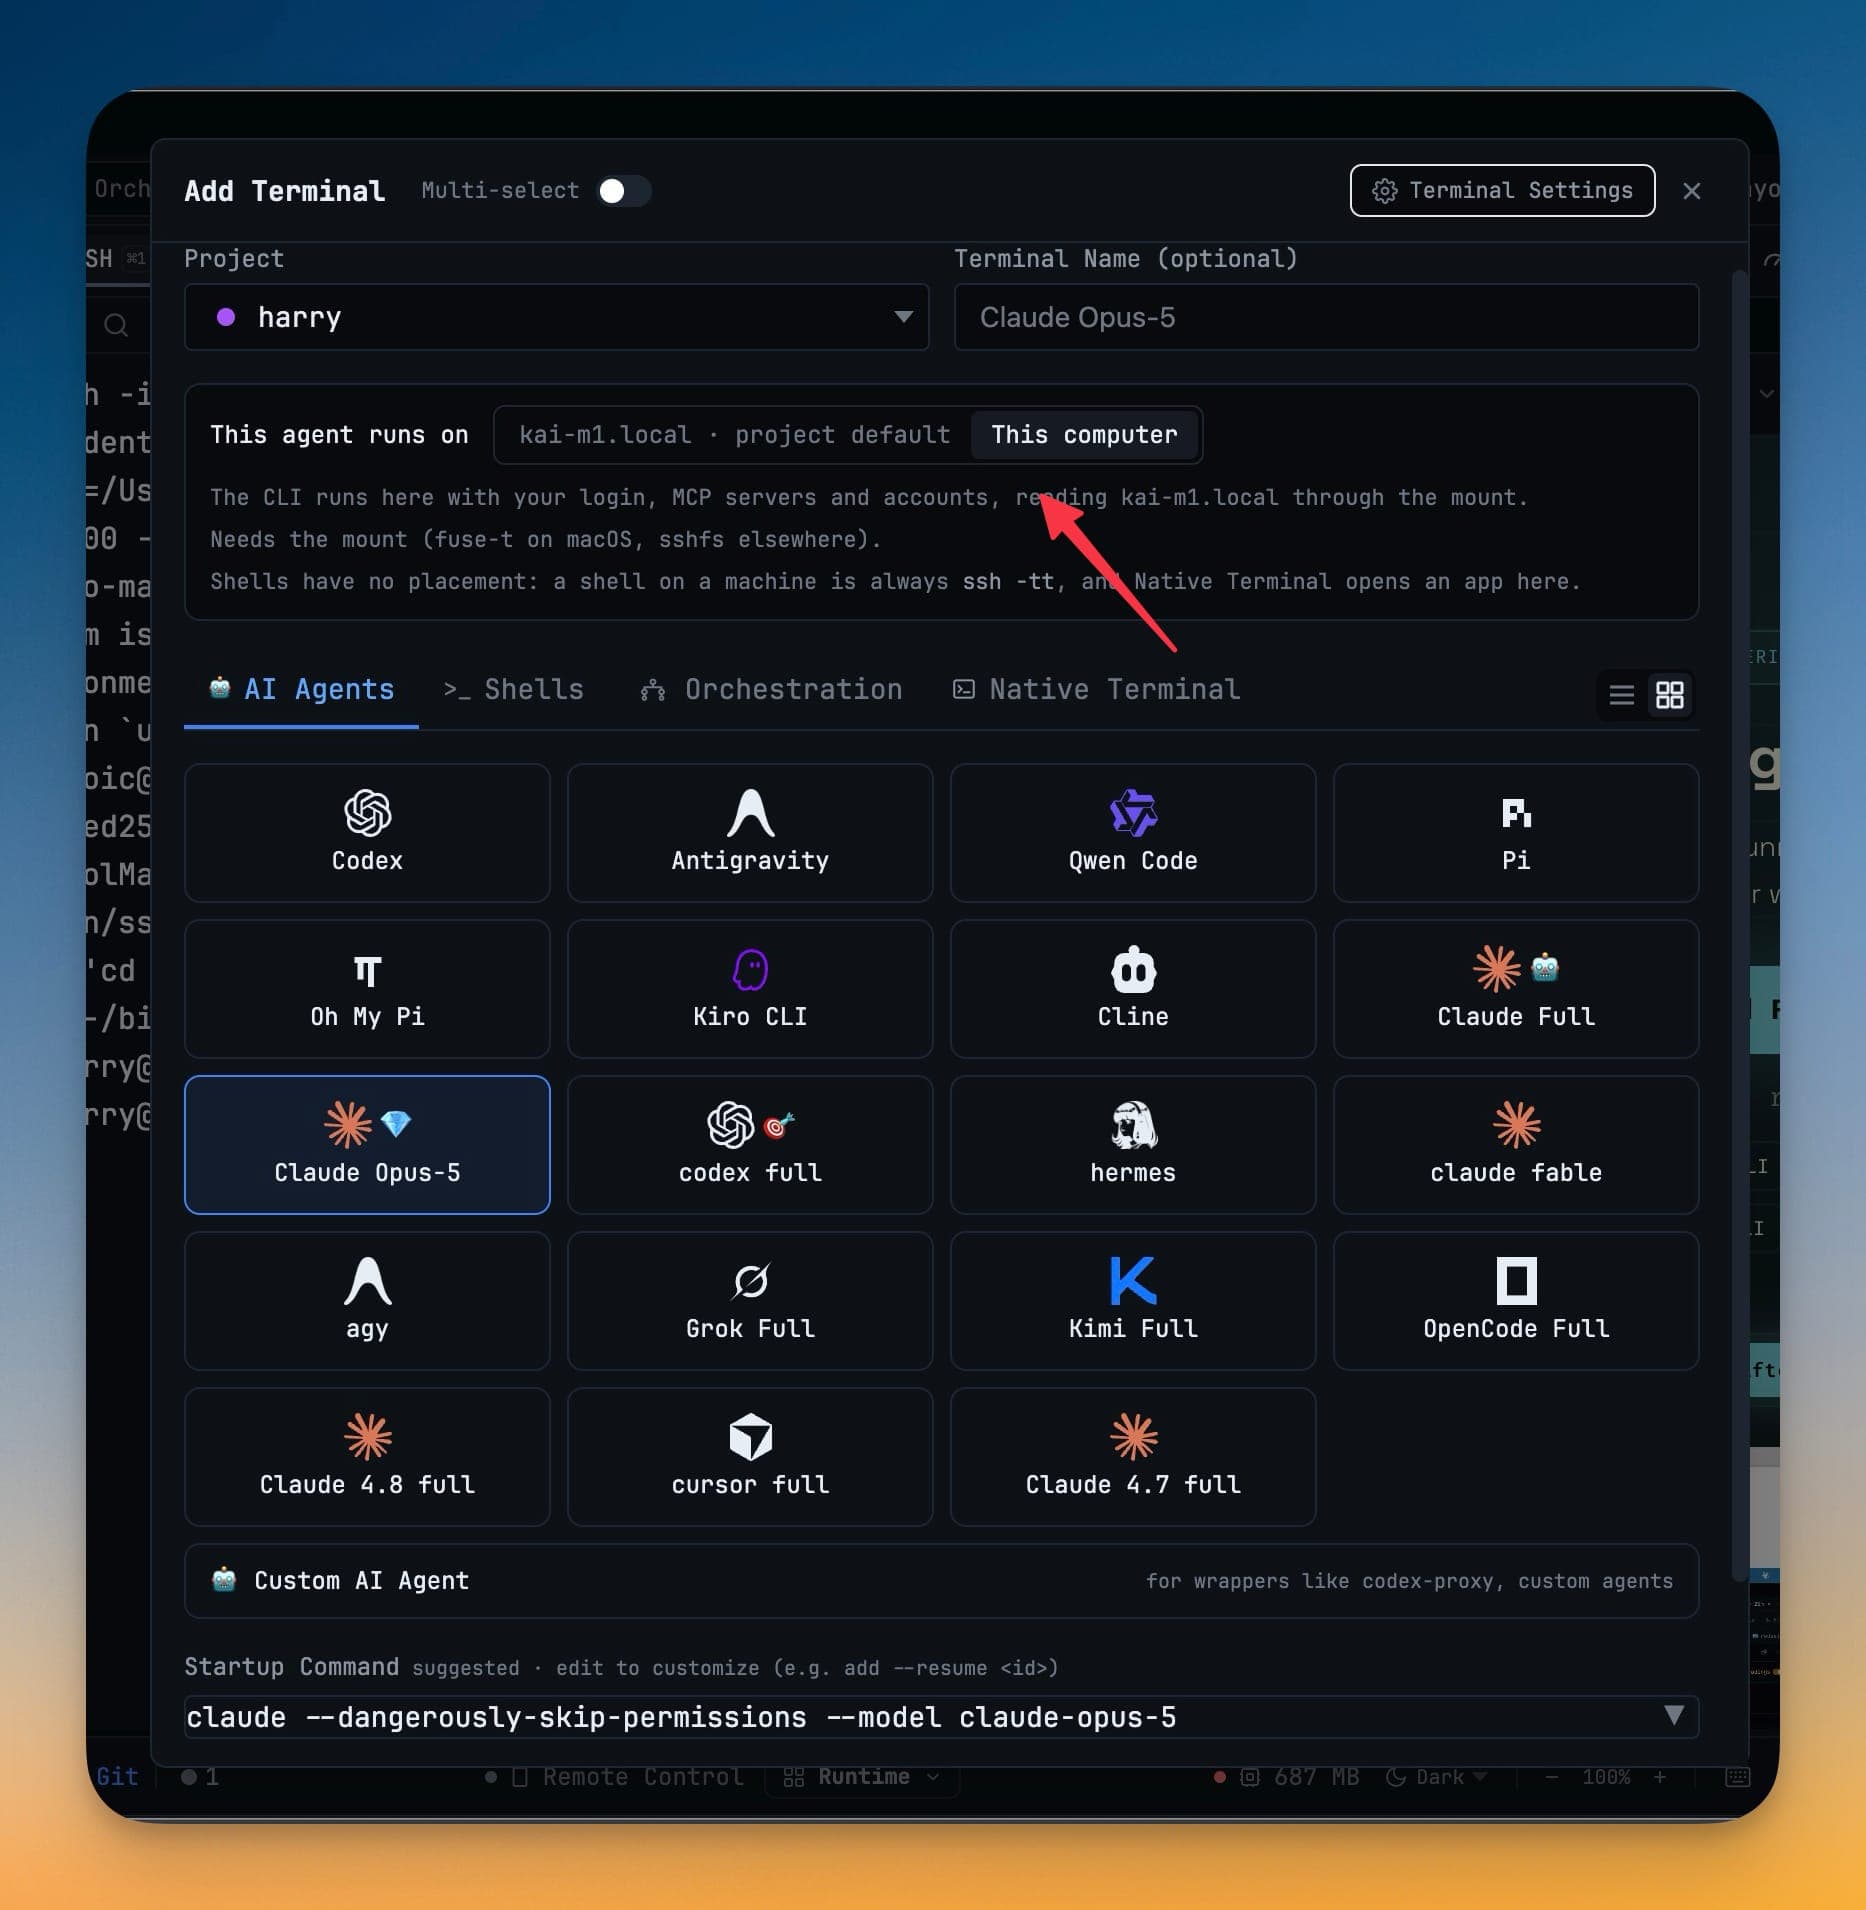
Task: Pick the hermes agent card
Action: (1133, 1145)
